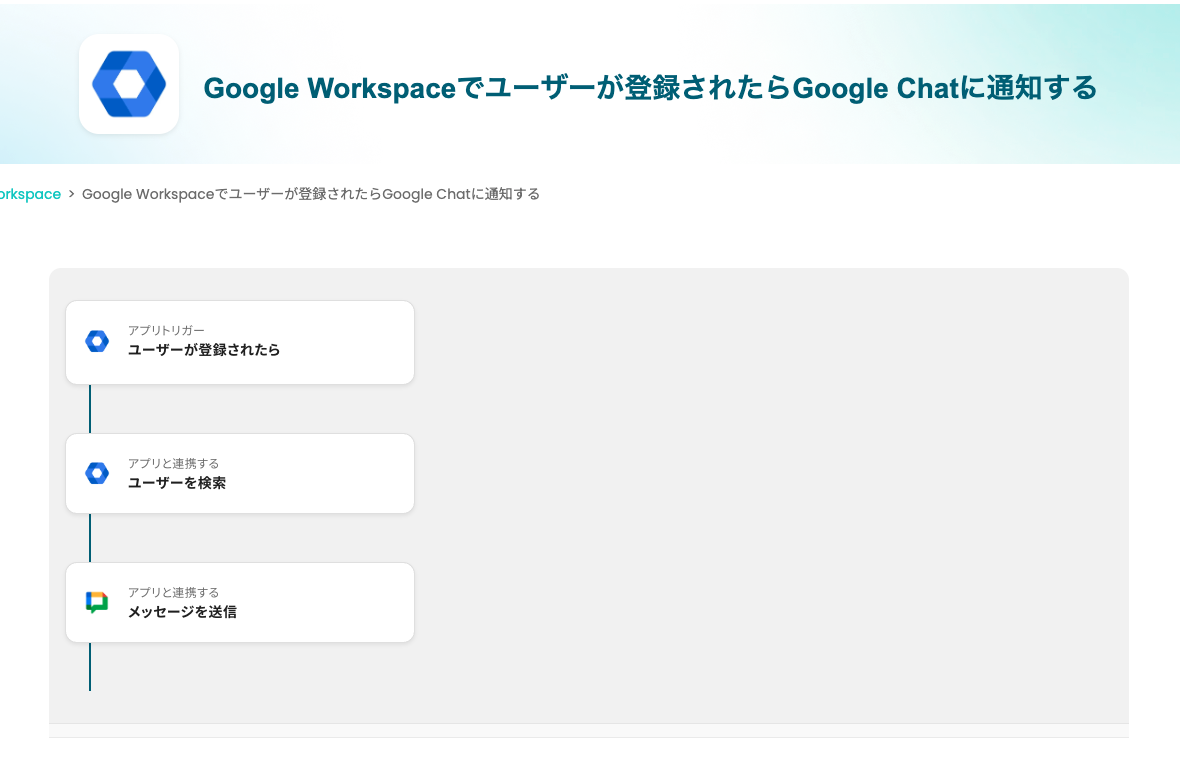The height and width of the screenshot is (773, 1180).
Task: Click the blank right side of the ユーザーを検索 card
Action: [340, 474]
